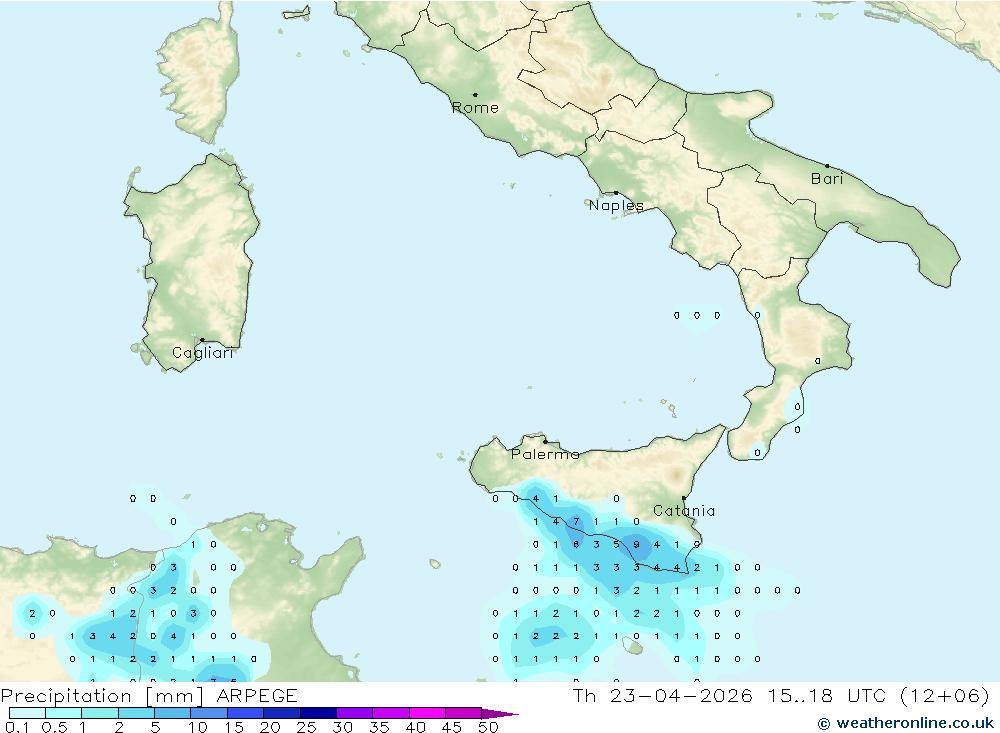Screen dimensions: 1000x733
Task: Pick the 20–25 mm legend color swatch
Action: [282, 713]
